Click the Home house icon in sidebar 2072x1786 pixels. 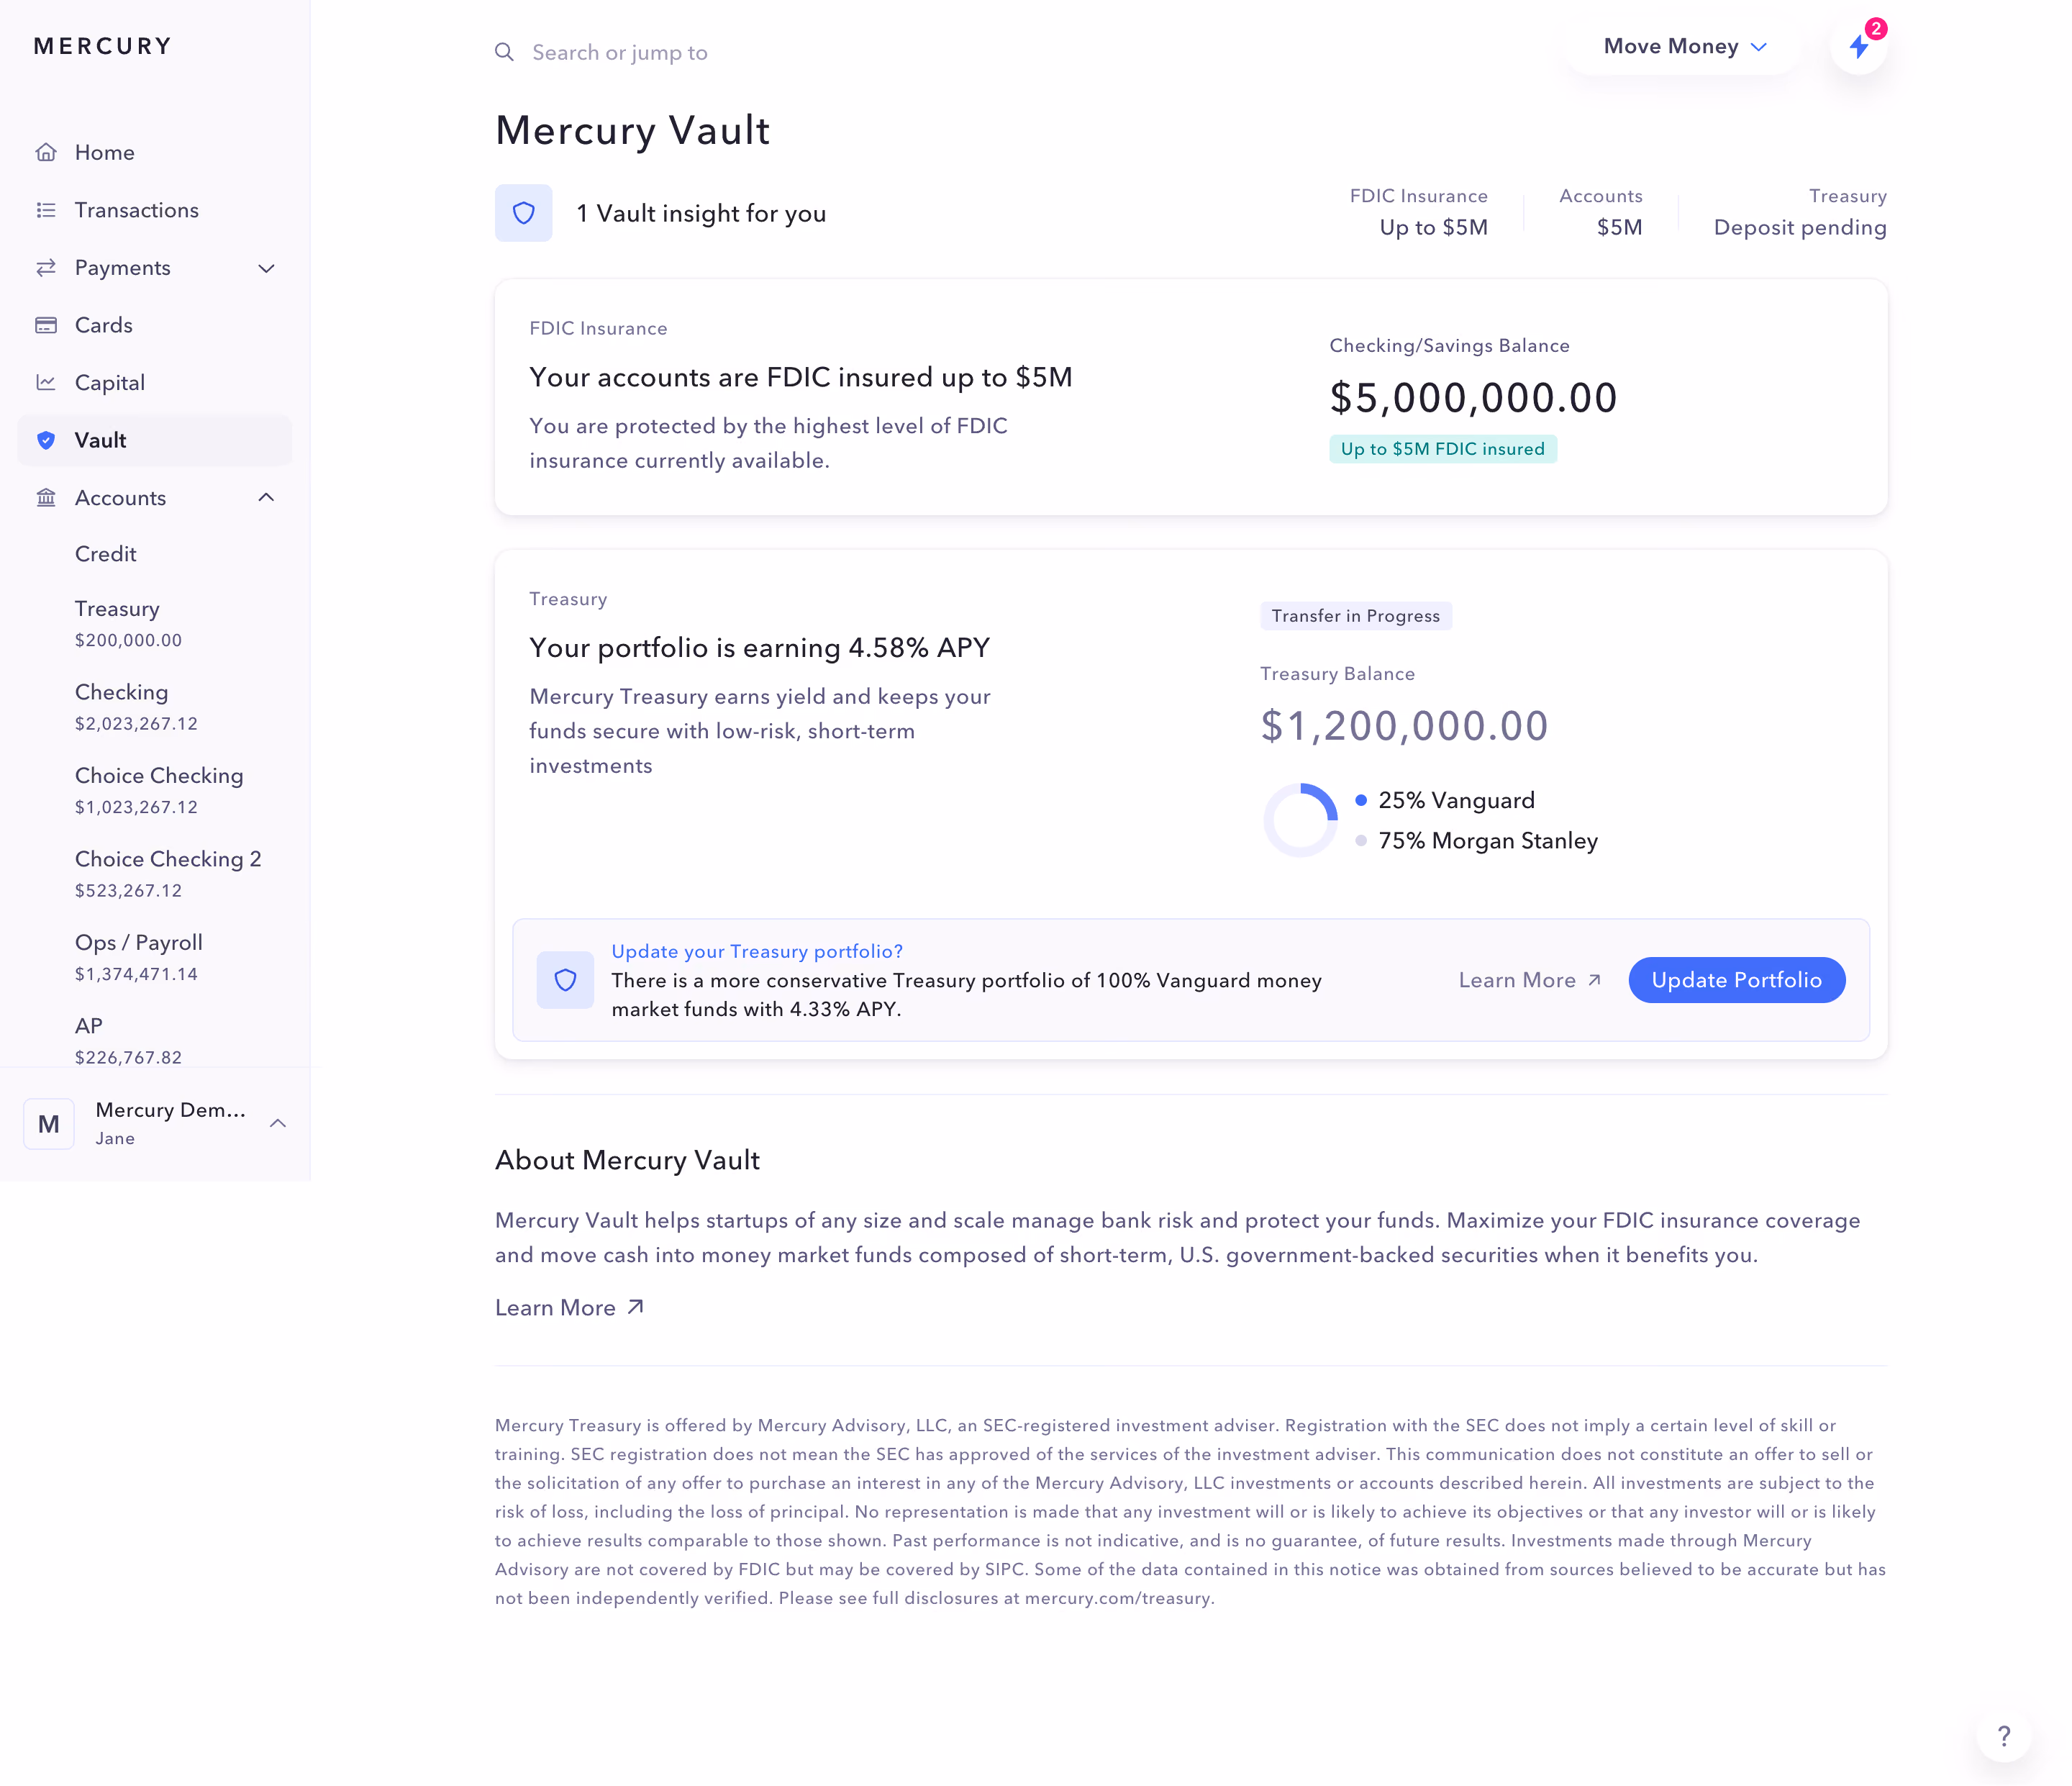(46, 152)
